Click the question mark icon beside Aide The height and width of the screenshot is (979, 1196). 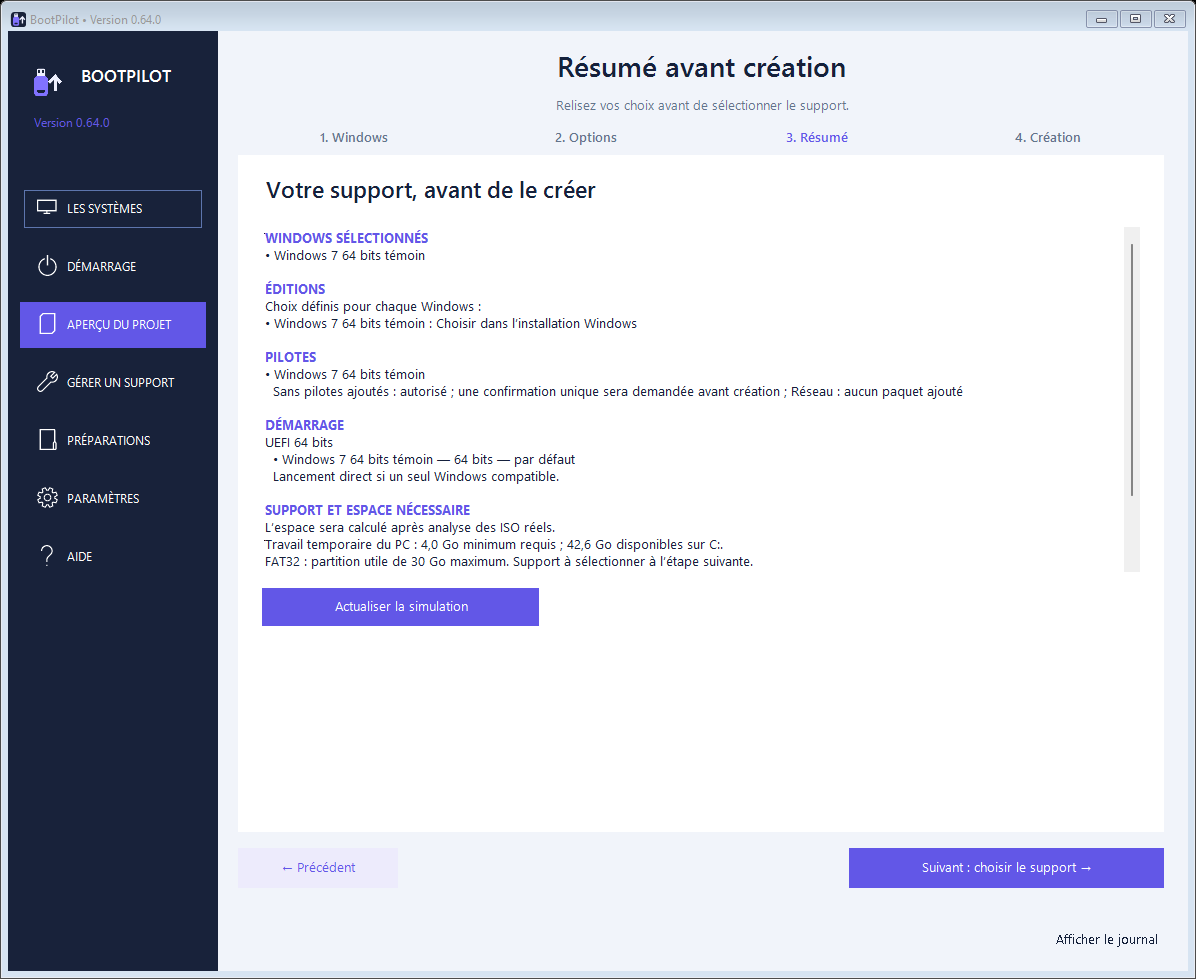[47, 556]
